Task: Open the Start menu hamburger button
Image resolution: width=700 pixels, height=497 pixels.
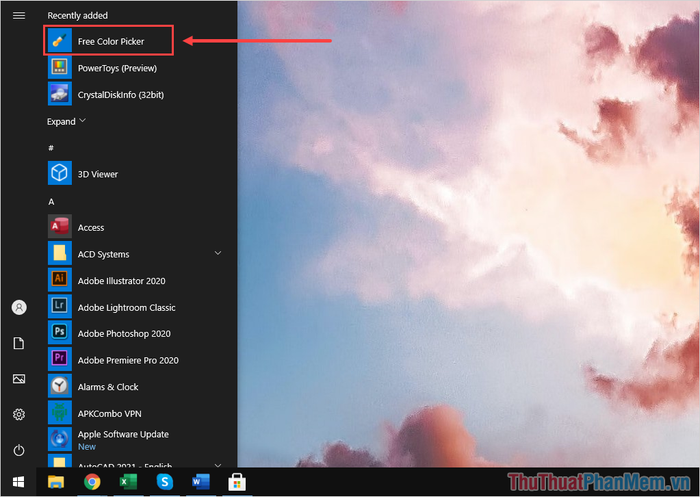Action: [x=19, y=16]
